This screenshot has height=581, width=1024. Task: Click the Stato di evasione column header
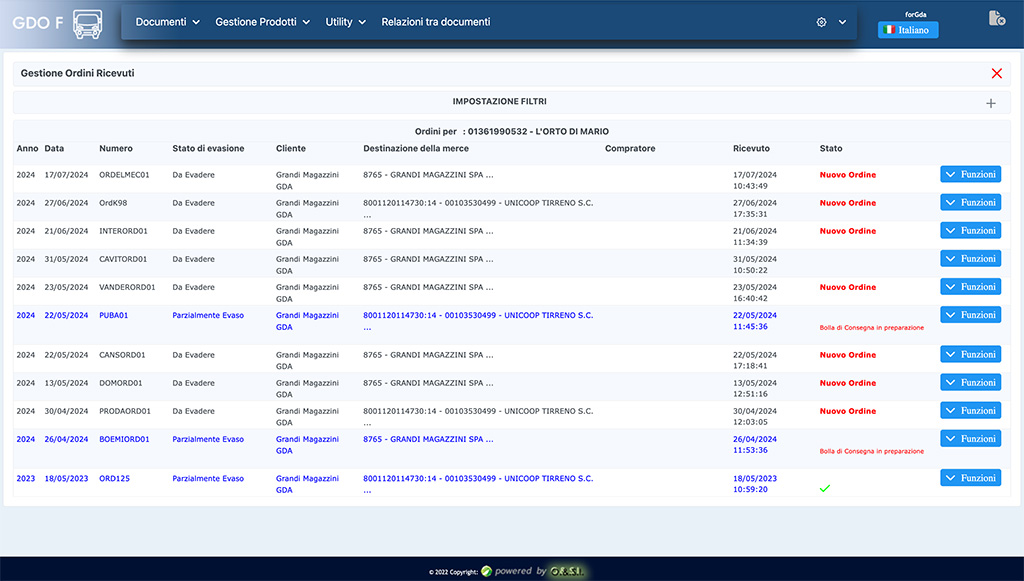208,148
